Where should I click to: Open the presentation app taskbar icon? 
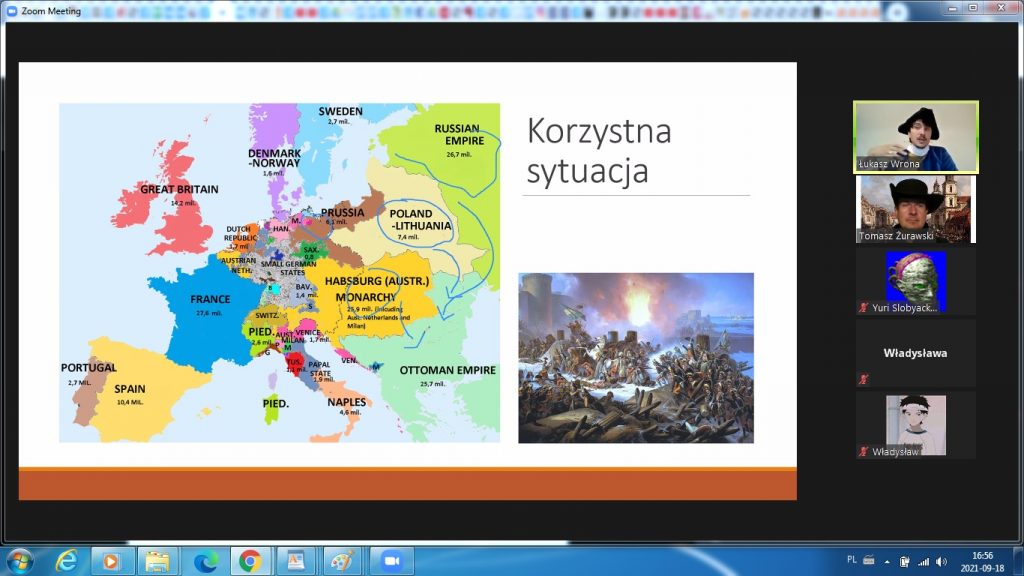[x=297, y=560]
